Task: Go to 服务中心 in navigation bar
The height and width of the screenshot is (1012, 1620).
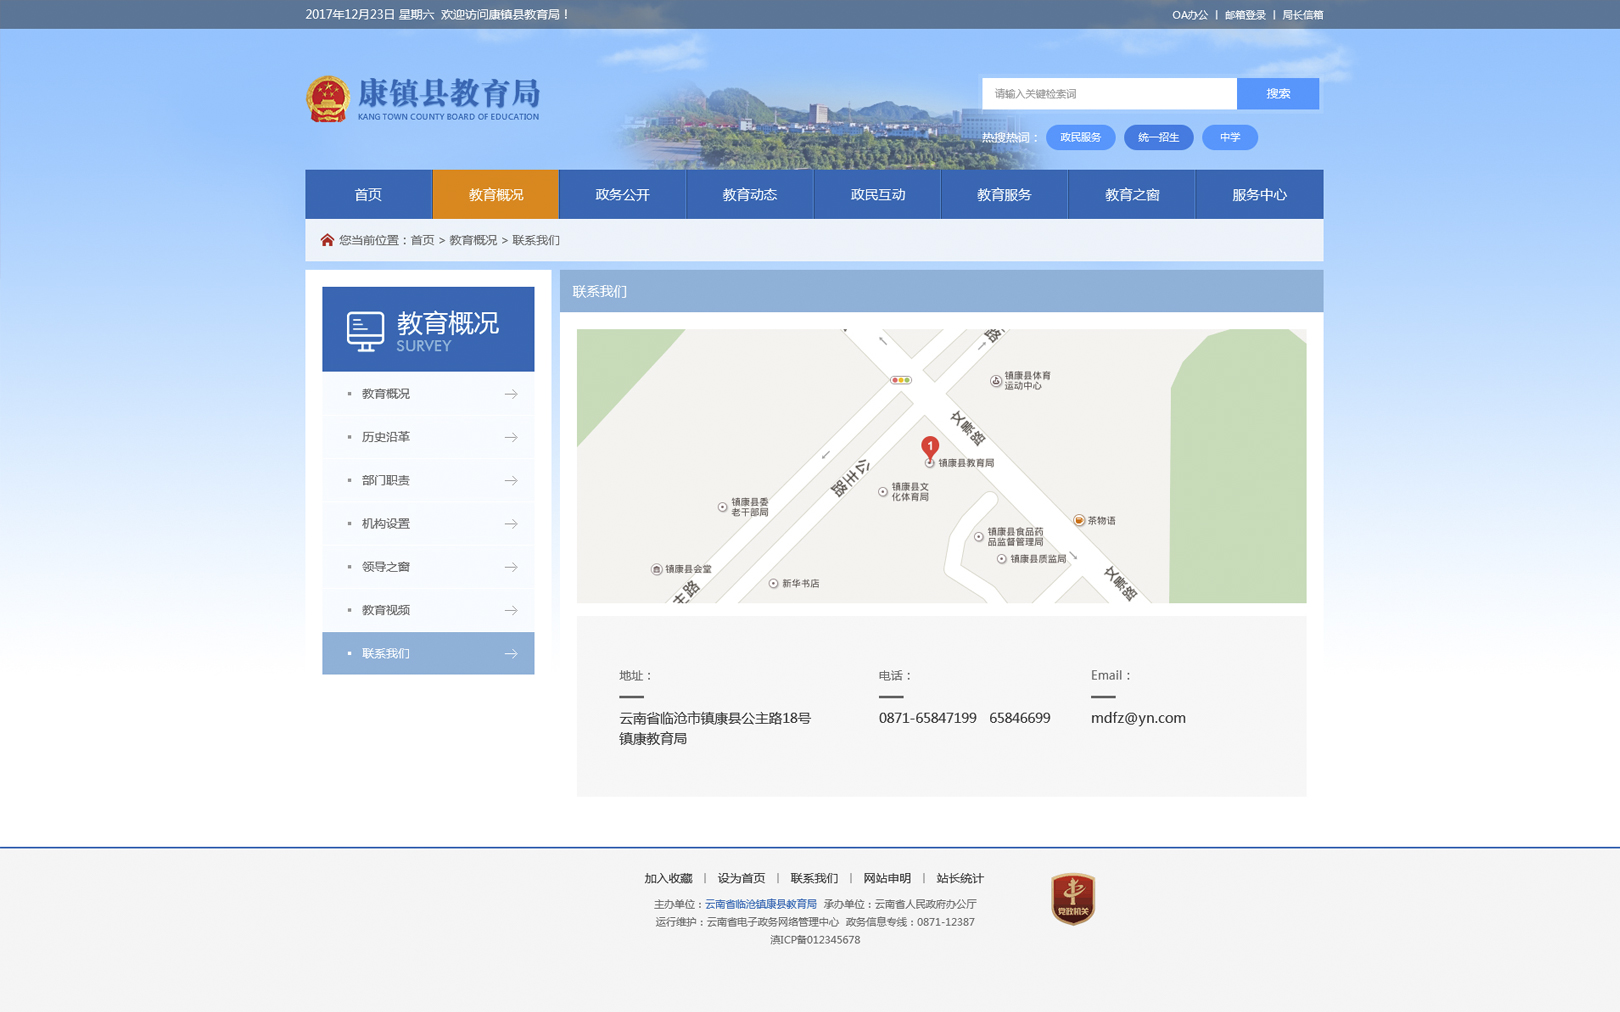Action: [1258, 195]
